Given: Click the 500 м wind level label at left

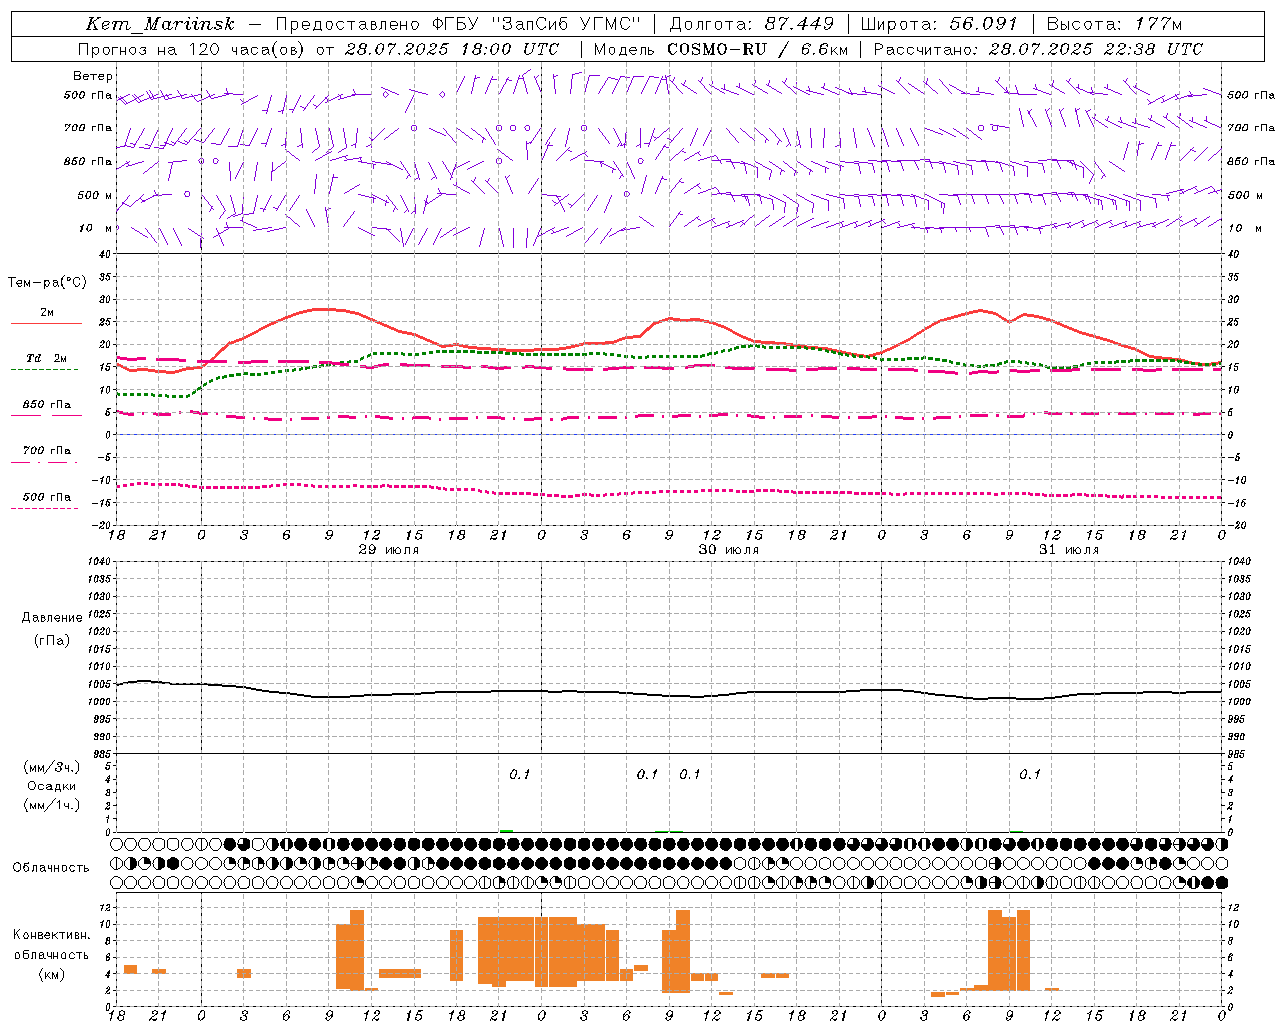Looking at the screenshot, I should (x=95, y=196).
